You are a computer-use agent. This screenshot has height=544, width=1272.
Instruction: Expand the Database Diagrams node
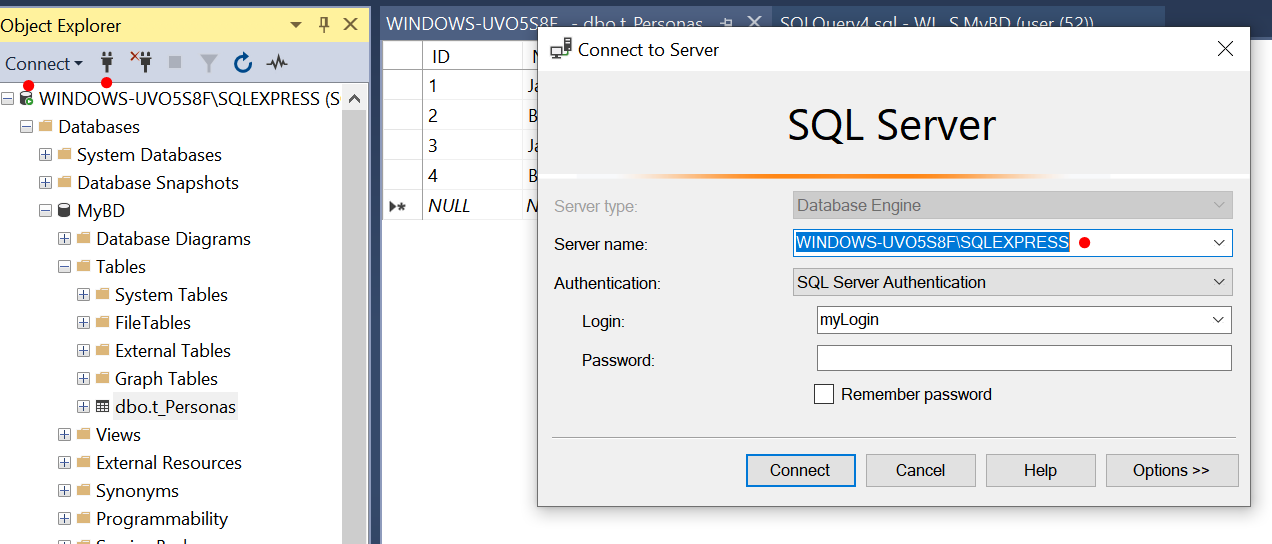(64, 239)
